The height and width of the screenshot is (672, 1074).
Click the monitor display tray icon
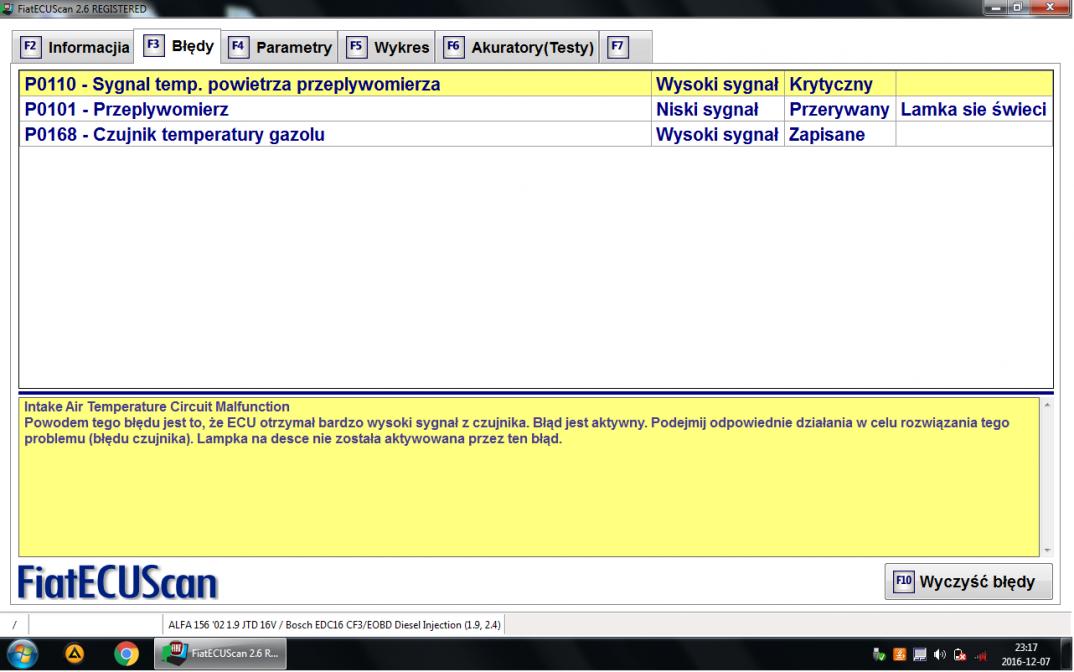click(919, 655)
